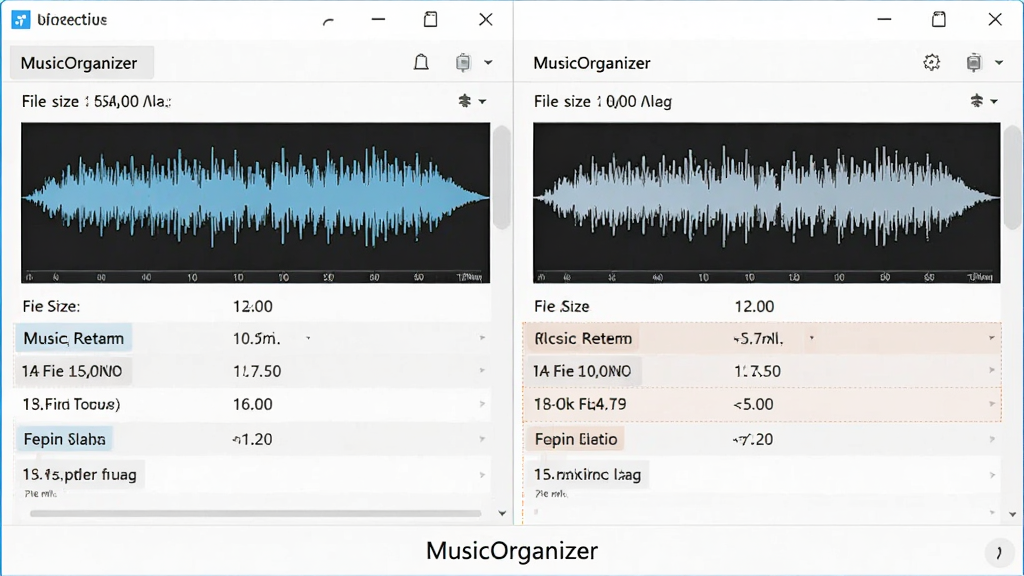Open dropdown arrow beside right clipboard icon
This screenshot has width=1024, height=576.
[999, 63]
